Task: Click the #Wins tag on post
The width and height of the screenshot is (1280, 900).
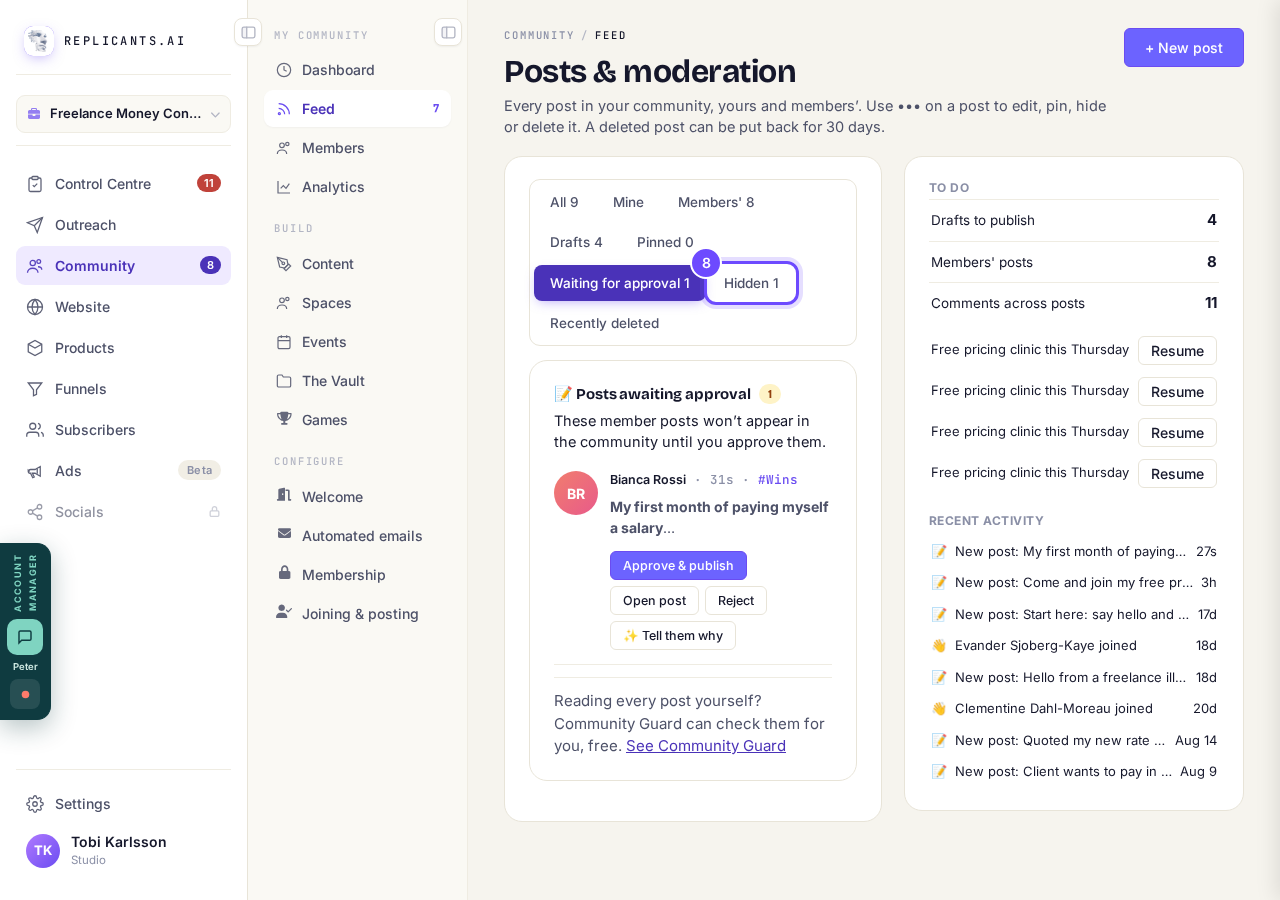Action: pyautogui.click(x=778, y=480)
